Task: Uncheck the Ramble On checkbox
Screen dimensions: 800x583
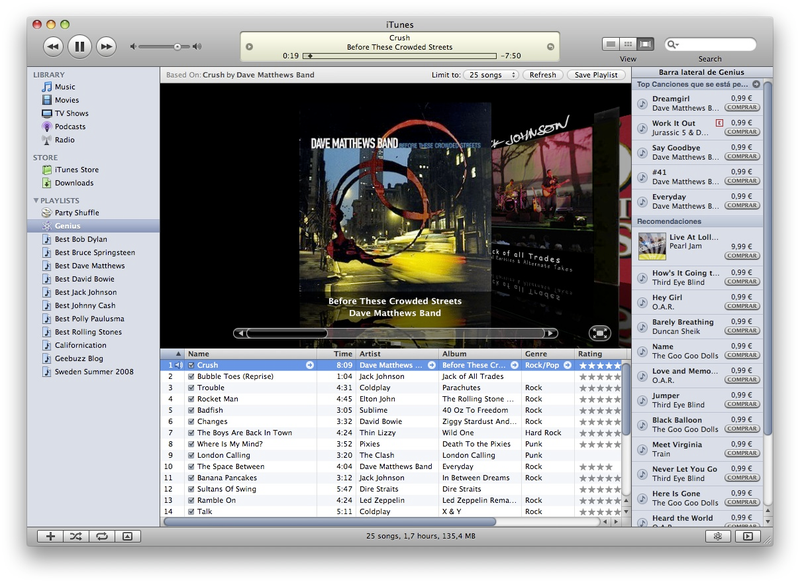Action: pos(191,500)
